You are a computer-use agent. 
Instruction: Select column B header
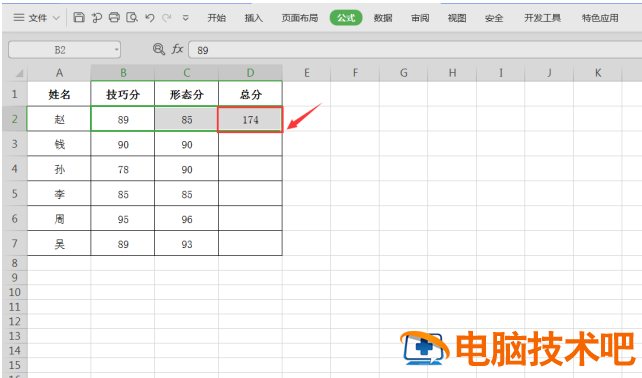click(123, 73)
